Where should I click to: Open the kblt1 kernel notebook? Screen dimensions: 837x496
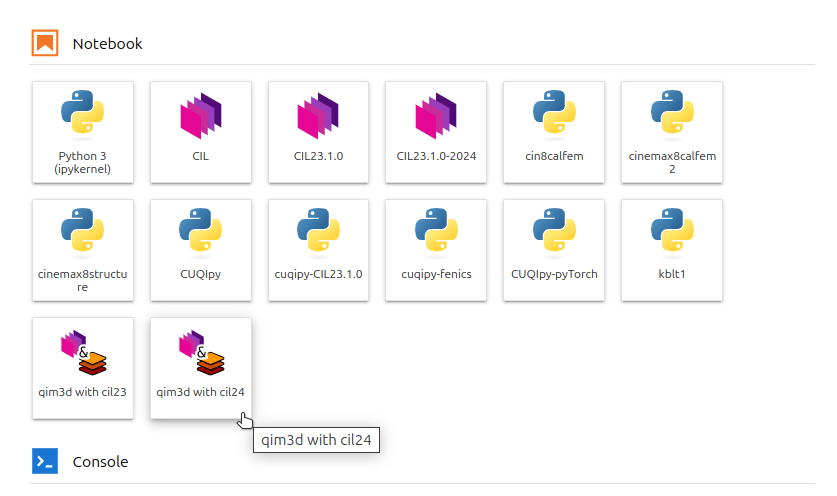coord(672,250)
